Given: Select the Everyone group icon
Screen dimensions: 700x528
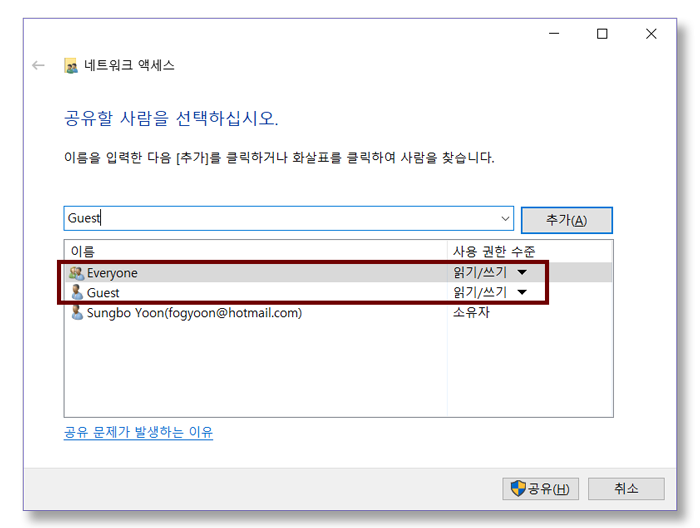Looking at the screenshot, I should coord(76,273).
